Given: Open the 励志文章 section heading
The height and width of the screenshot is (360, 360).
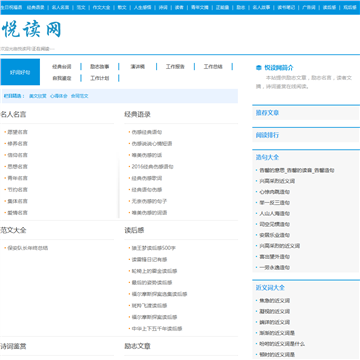Looking at the screenshot, I should pyautogui.click(x=138, y=346).
